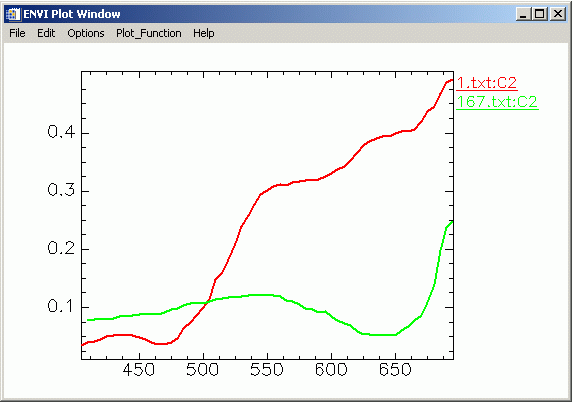Image resolution: width=573 pixels, height=402 pixels.
Task: Click the 450 x-axis tick label
Action: (x=138, y=370)
